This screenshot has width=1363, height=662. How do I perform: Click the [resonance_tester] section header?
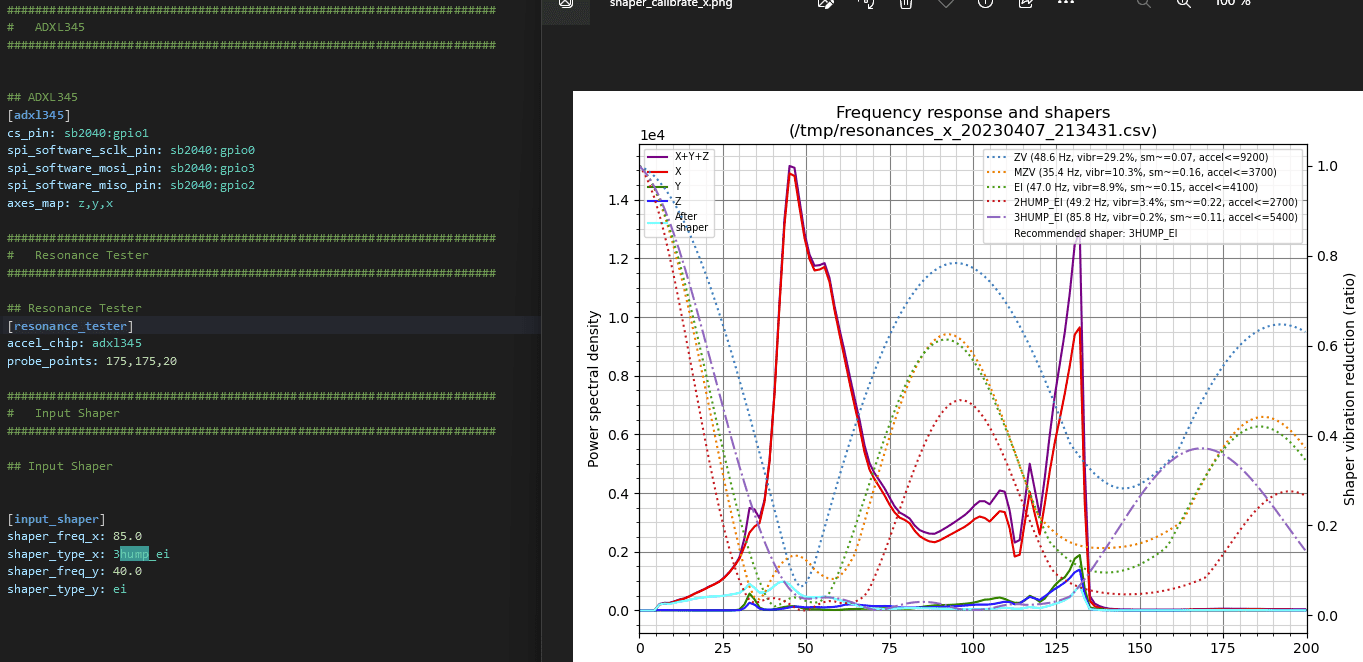point(70,326)
